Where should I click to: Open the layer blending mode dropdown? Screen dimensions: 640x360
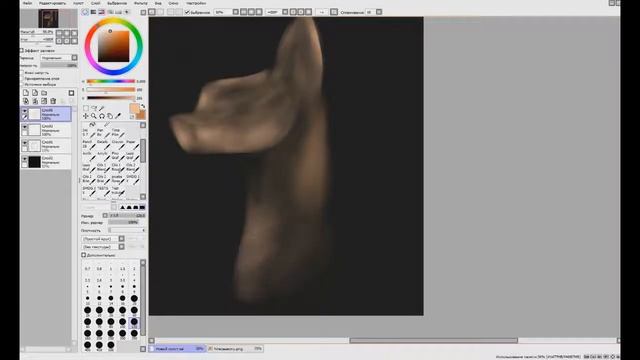tap(74, 58)
